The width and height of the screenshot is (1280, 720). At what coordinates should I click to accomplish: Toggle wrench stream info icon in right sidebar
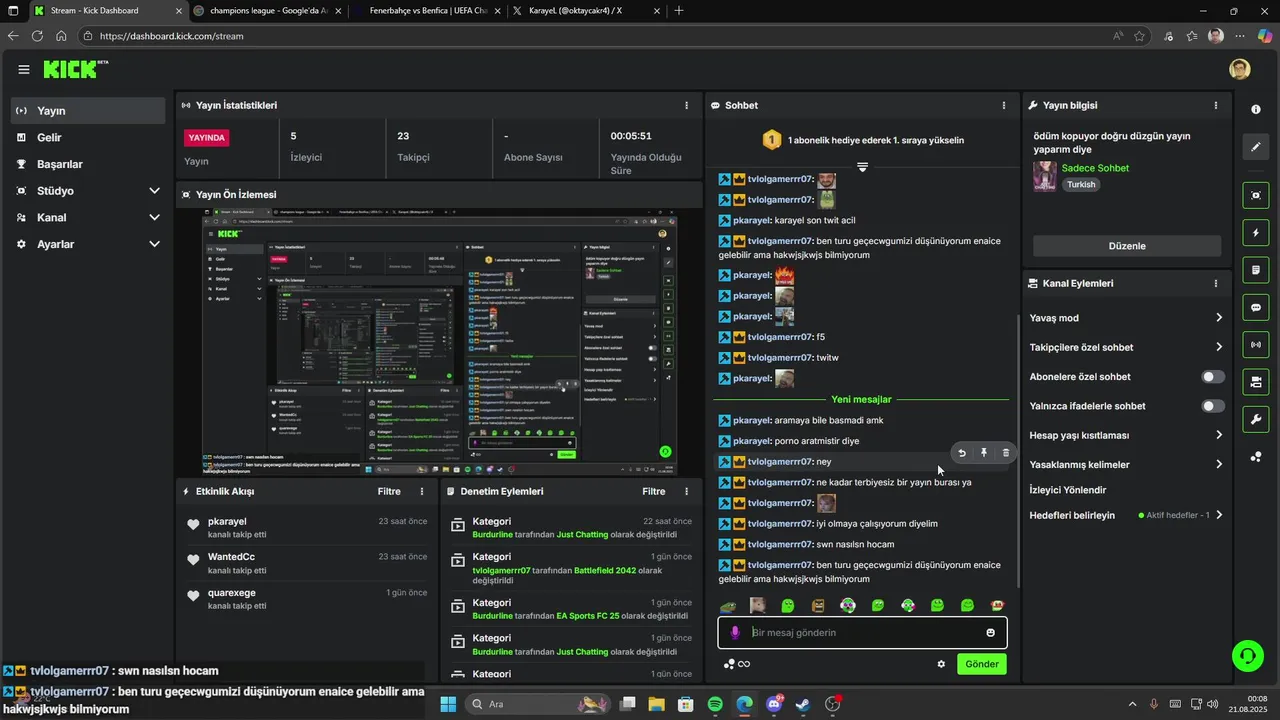(x=1256, y=419)
